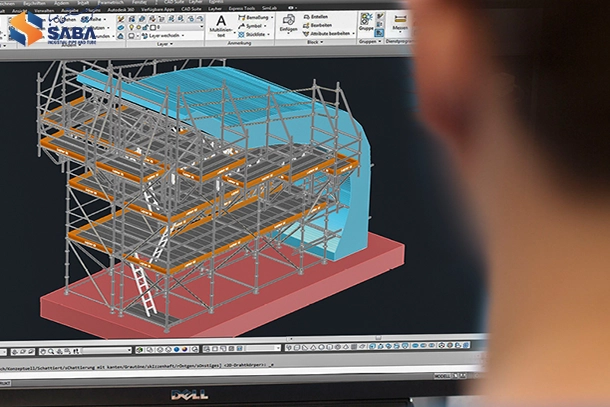This screenshot has height=407, width=610.
Task: Click the command line input field
Action: [241, 370]
